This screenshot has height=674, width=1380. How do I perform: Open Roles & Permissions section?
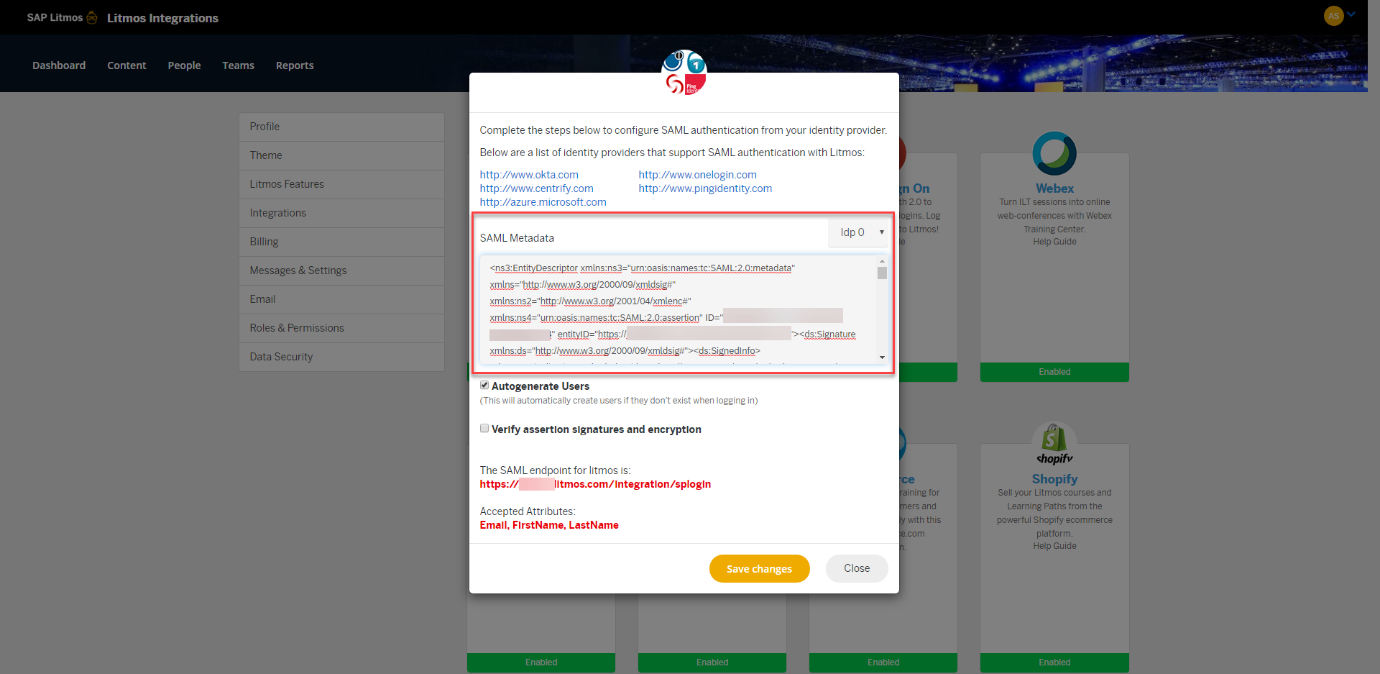(x=341, y=328)
